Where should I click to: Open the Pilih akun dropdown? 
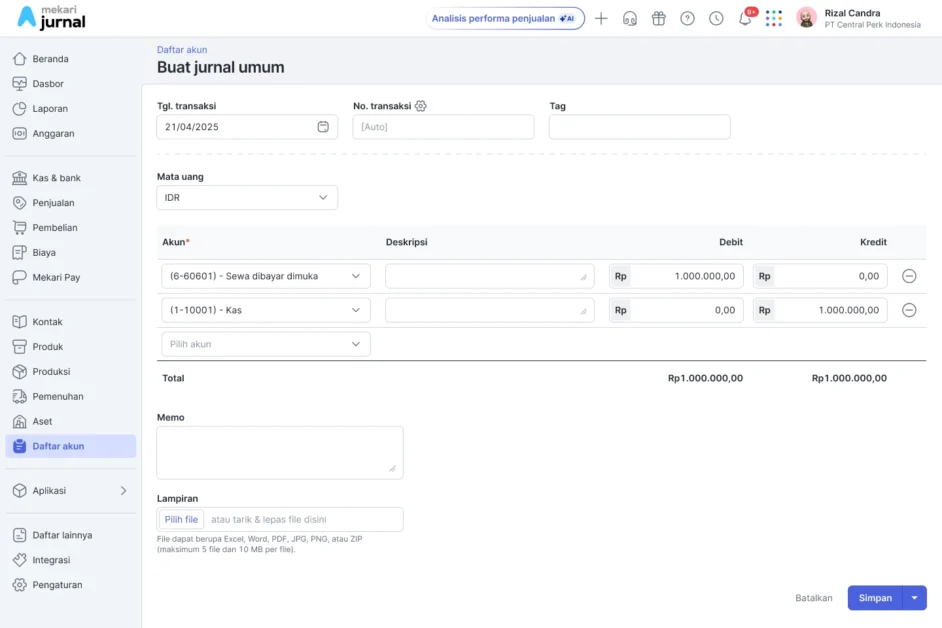(265, 344)
